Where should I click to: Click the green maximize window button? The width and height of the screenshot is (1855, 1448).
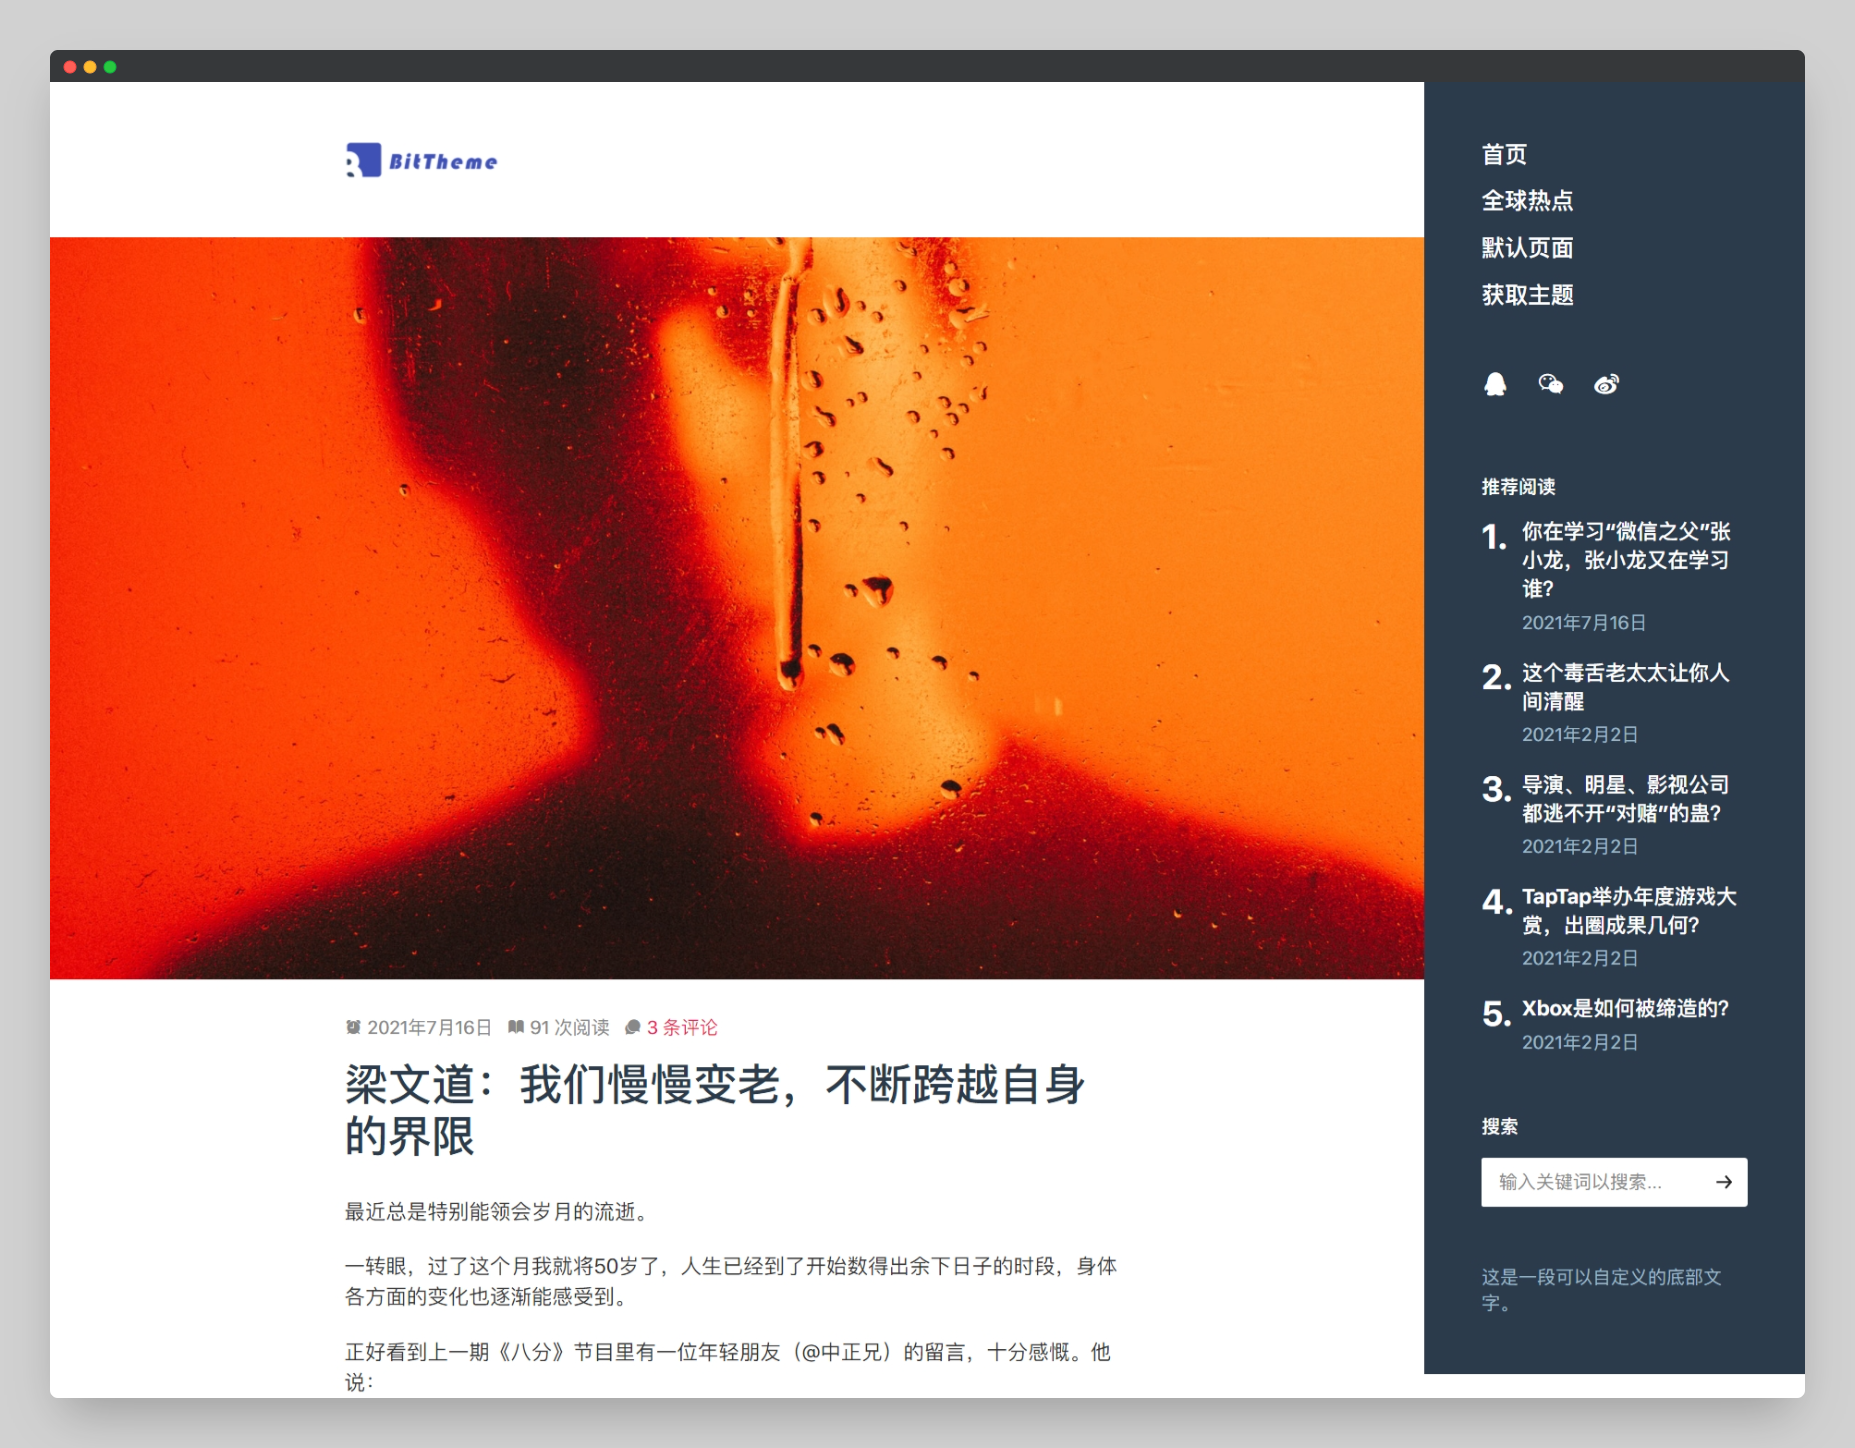(x=110, y=67)
